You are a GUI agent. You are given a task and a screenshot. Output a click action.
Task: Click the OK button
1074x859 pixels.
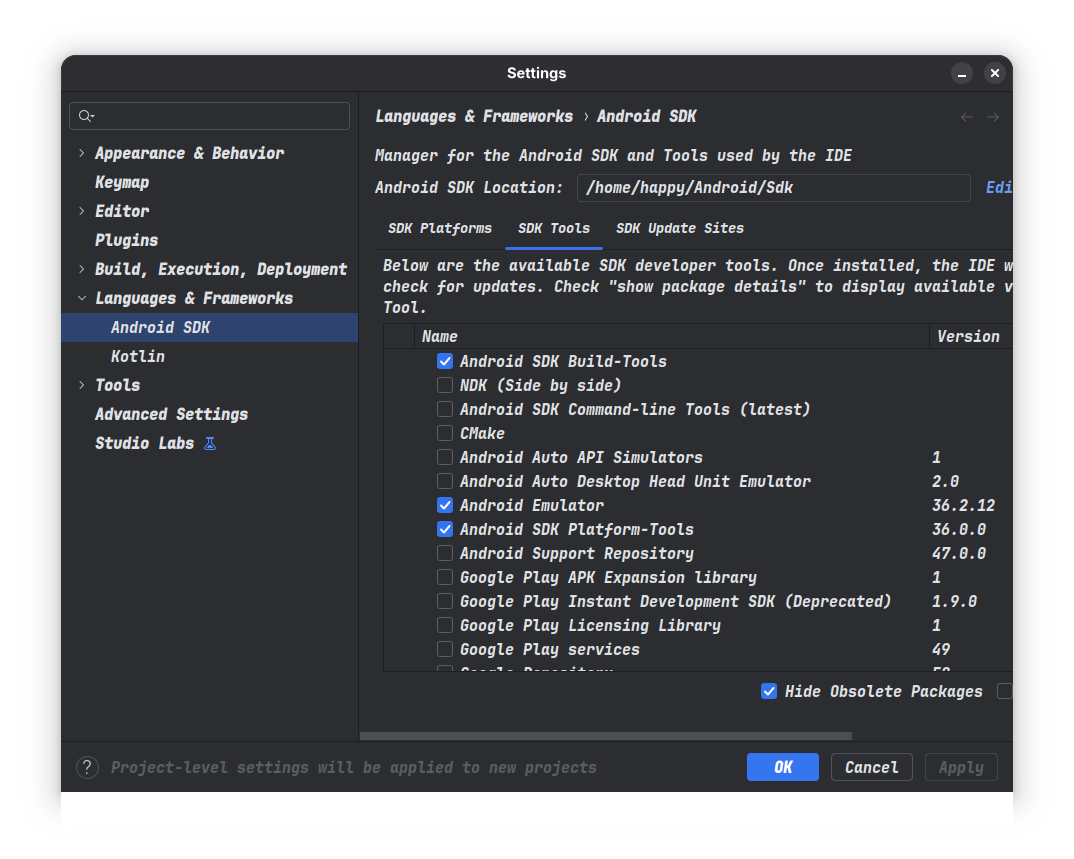click(x=783, y=767)
